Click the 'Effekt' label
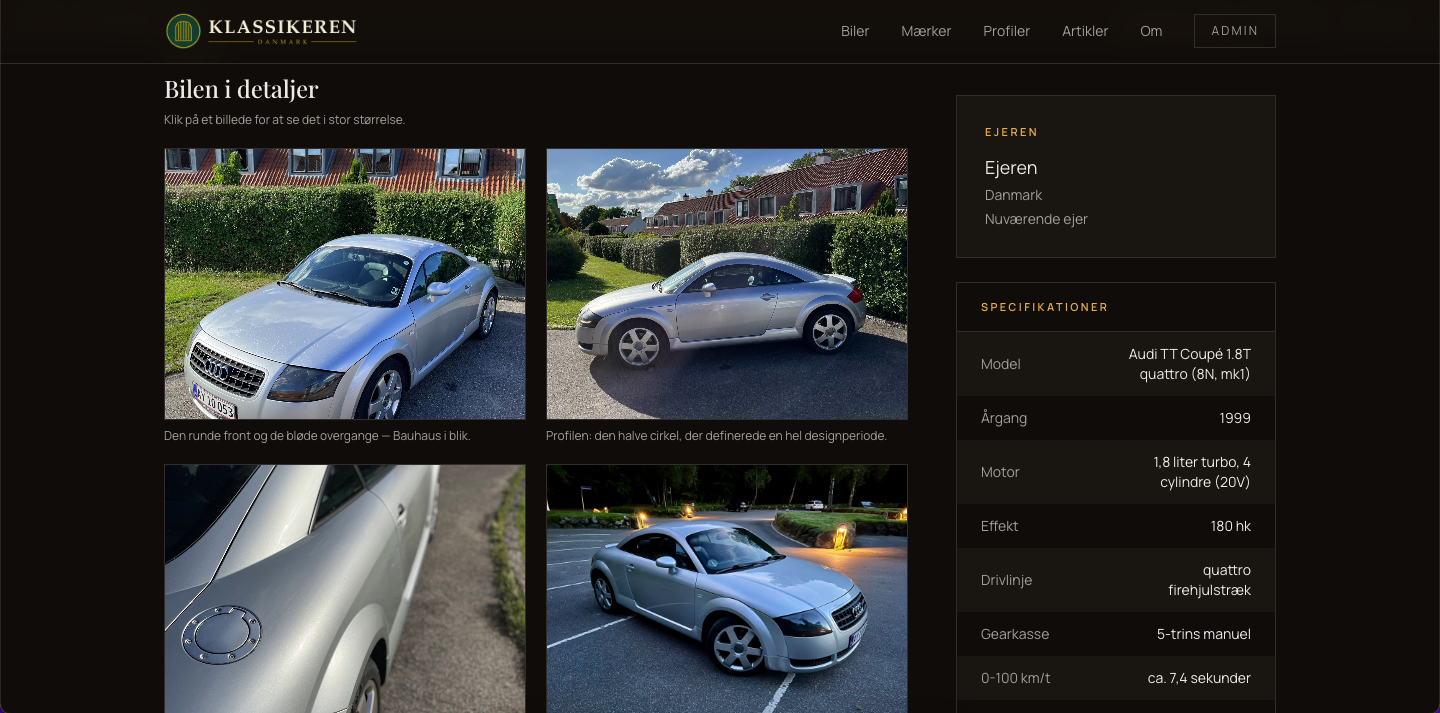Image resolution: width=1440 pixels, height=713 pixels. 999,526
